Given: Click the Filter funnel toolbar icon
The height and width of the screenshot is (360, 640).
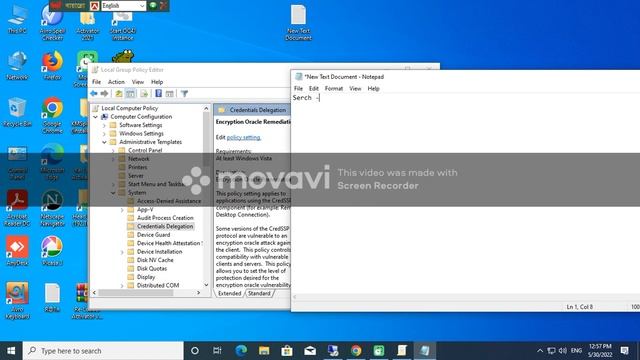Looking at the screenshot, I should click(x=184, y=93).
